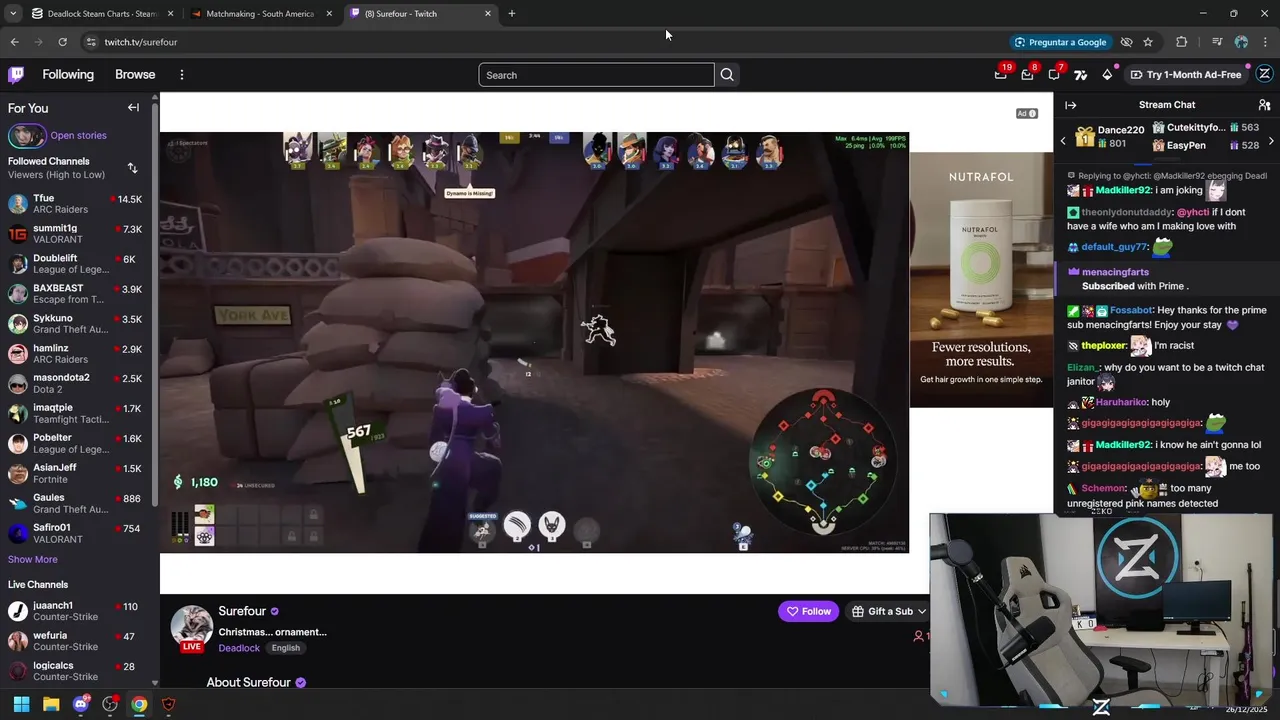Screen dimensions: 1280x720
Task: Open Chrome media controls icon
Action: pos(1217,42)
